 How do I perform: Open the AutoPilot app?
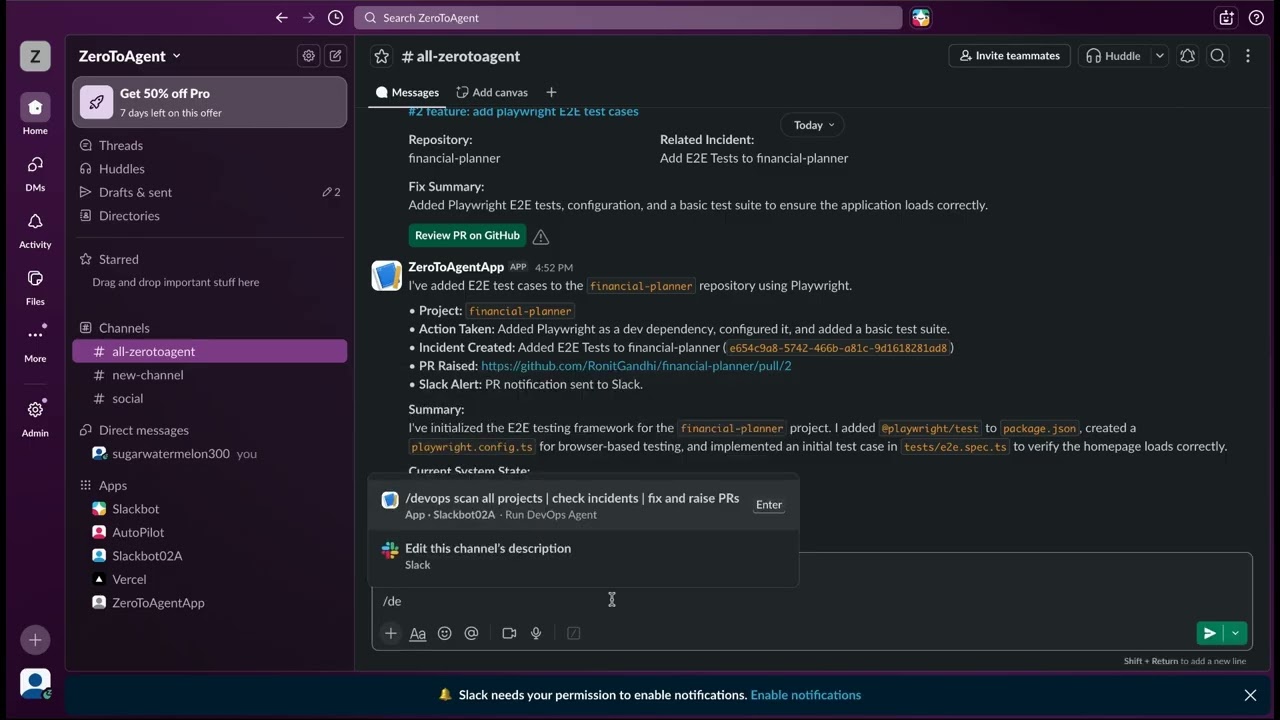click(x=210, y=532)
